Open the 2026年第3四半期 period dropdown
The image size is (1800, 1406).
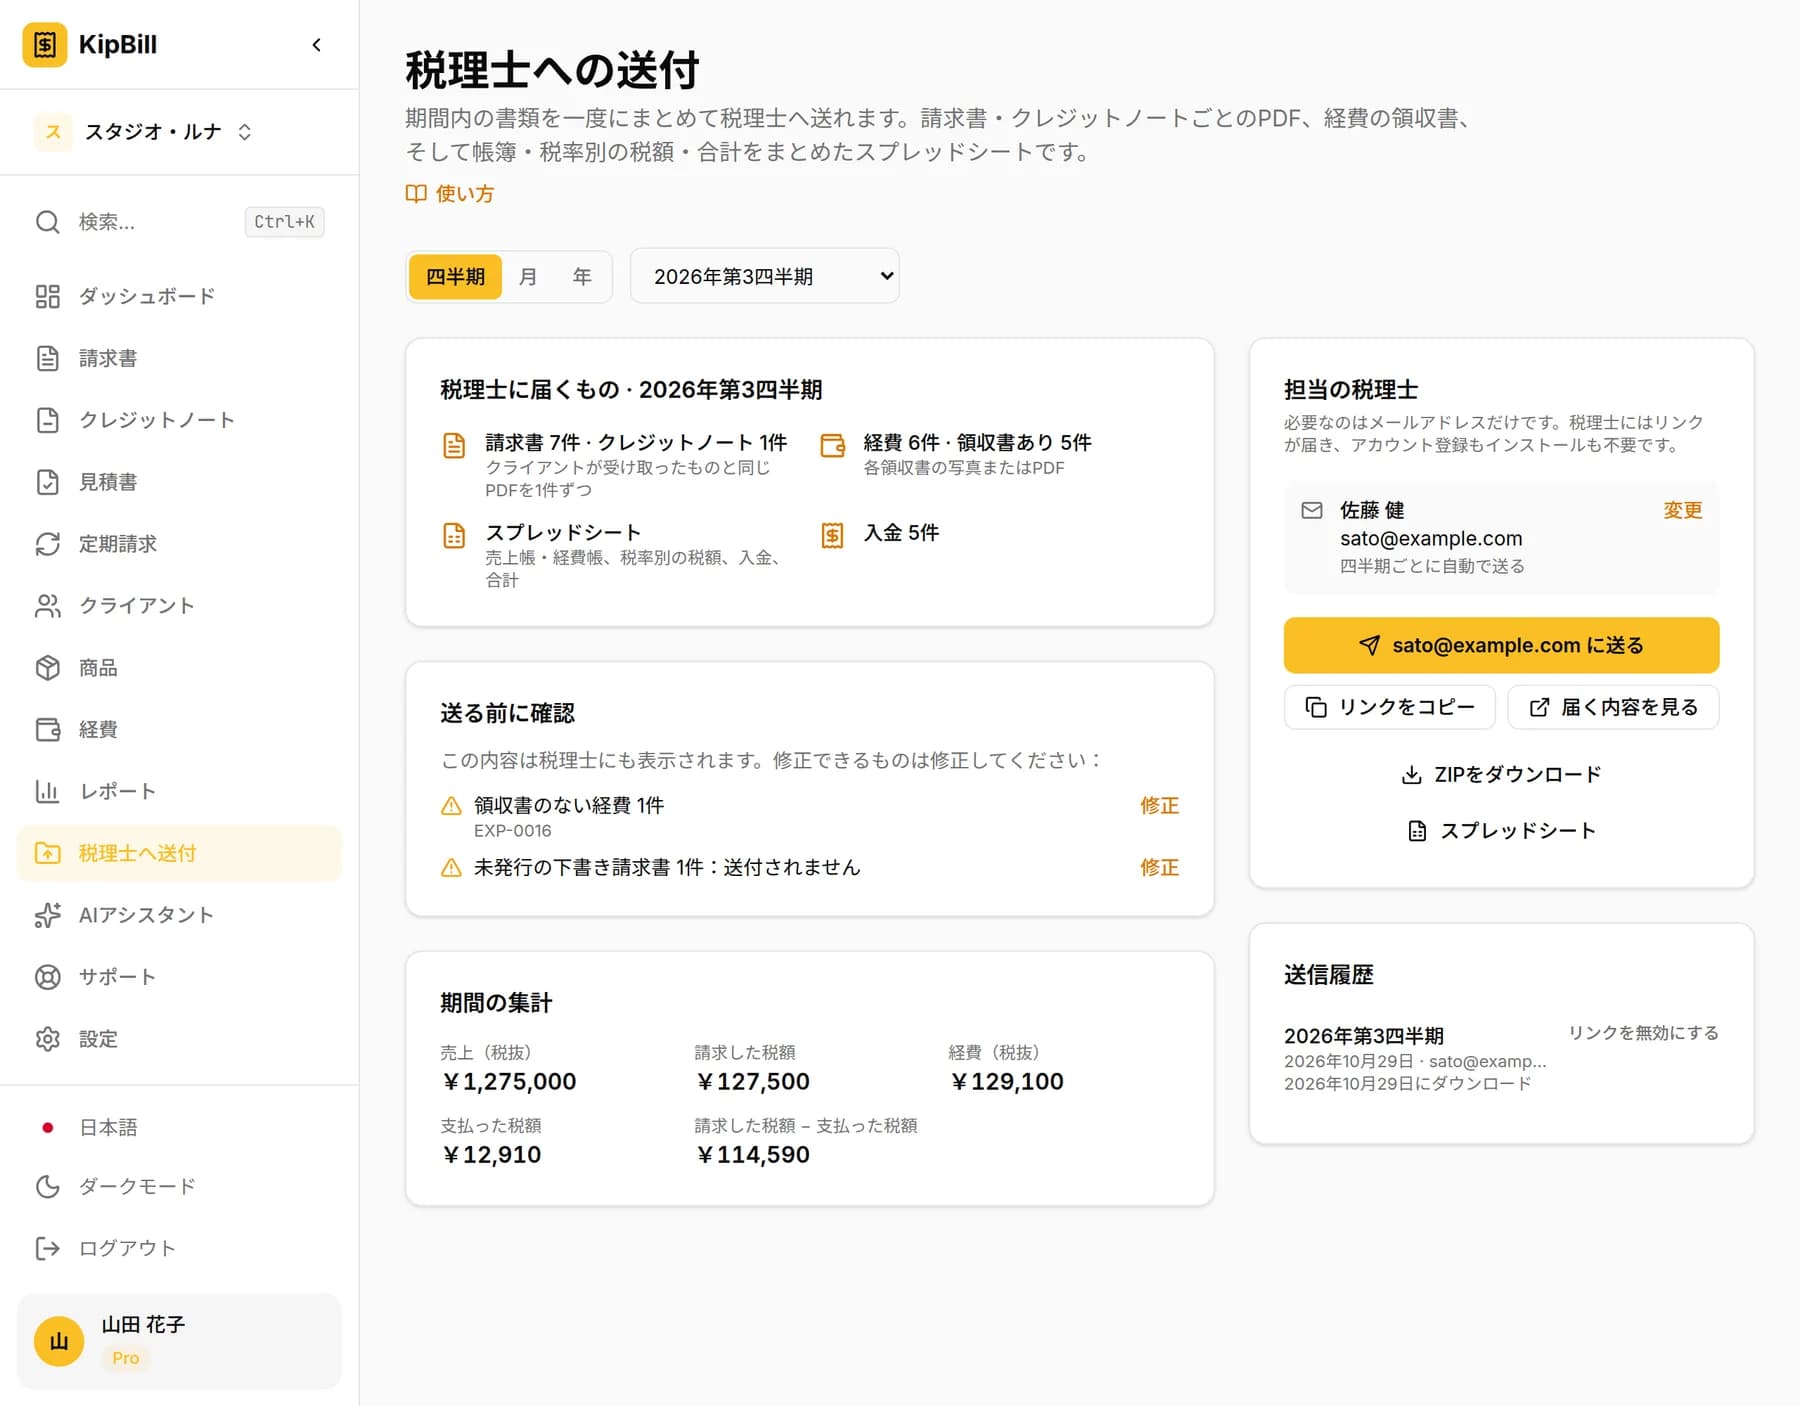tap(765, 277)
